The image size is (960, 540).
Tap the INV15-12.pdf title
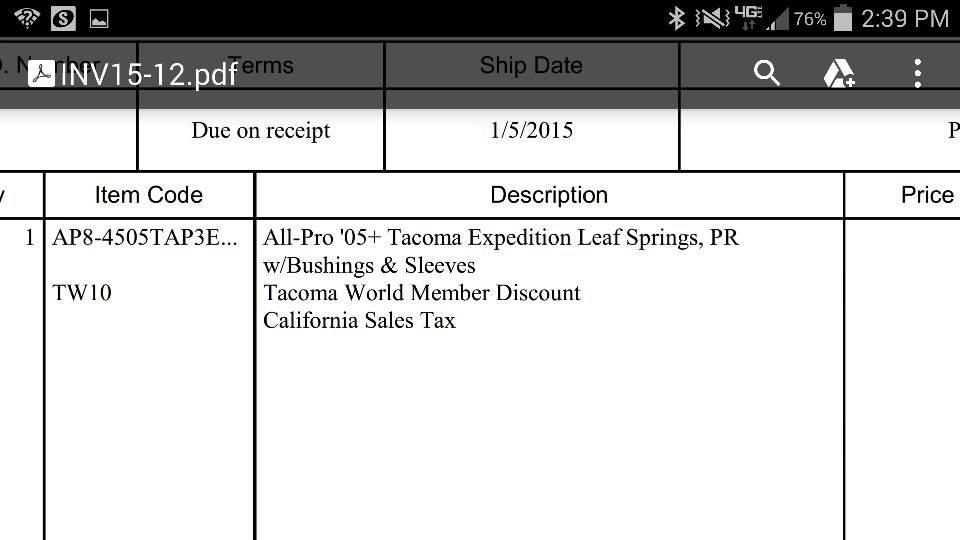click(149, 75)
